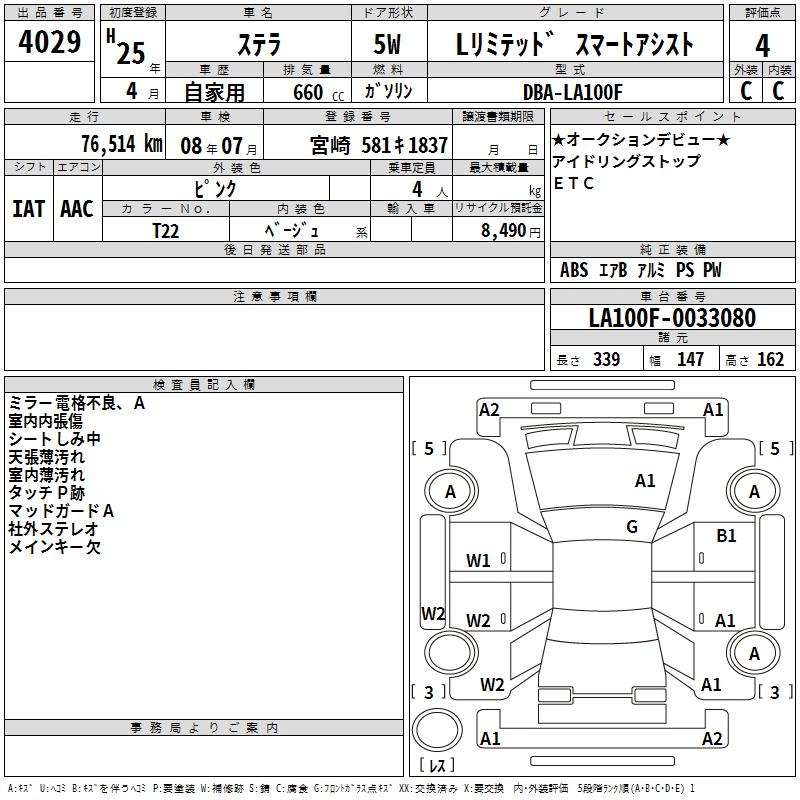
Task: Click the air conditioner value AAC
Action: tap(77, 209)
